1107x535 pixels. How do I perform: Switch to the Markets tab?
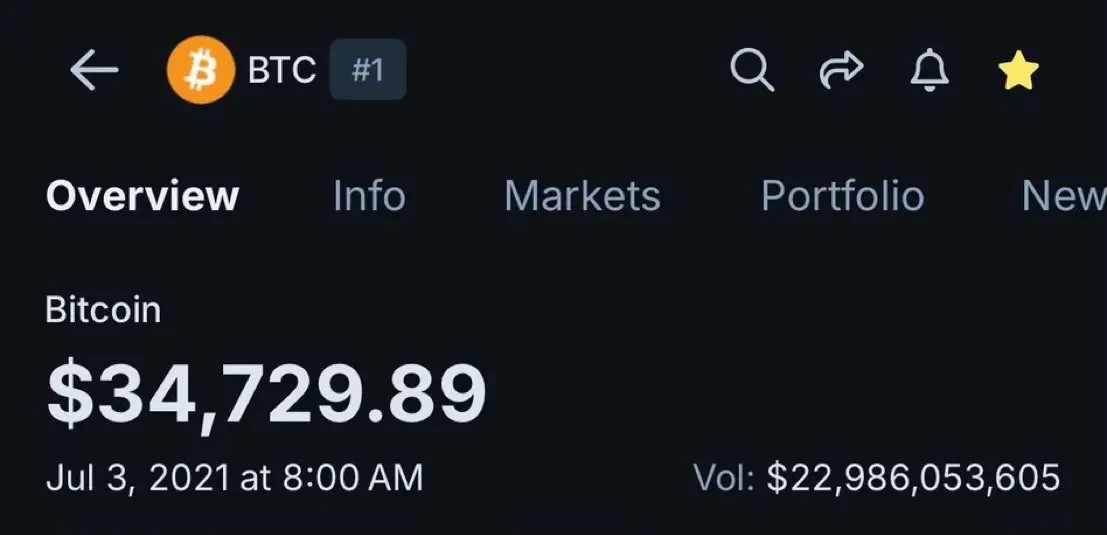(582, 196)
